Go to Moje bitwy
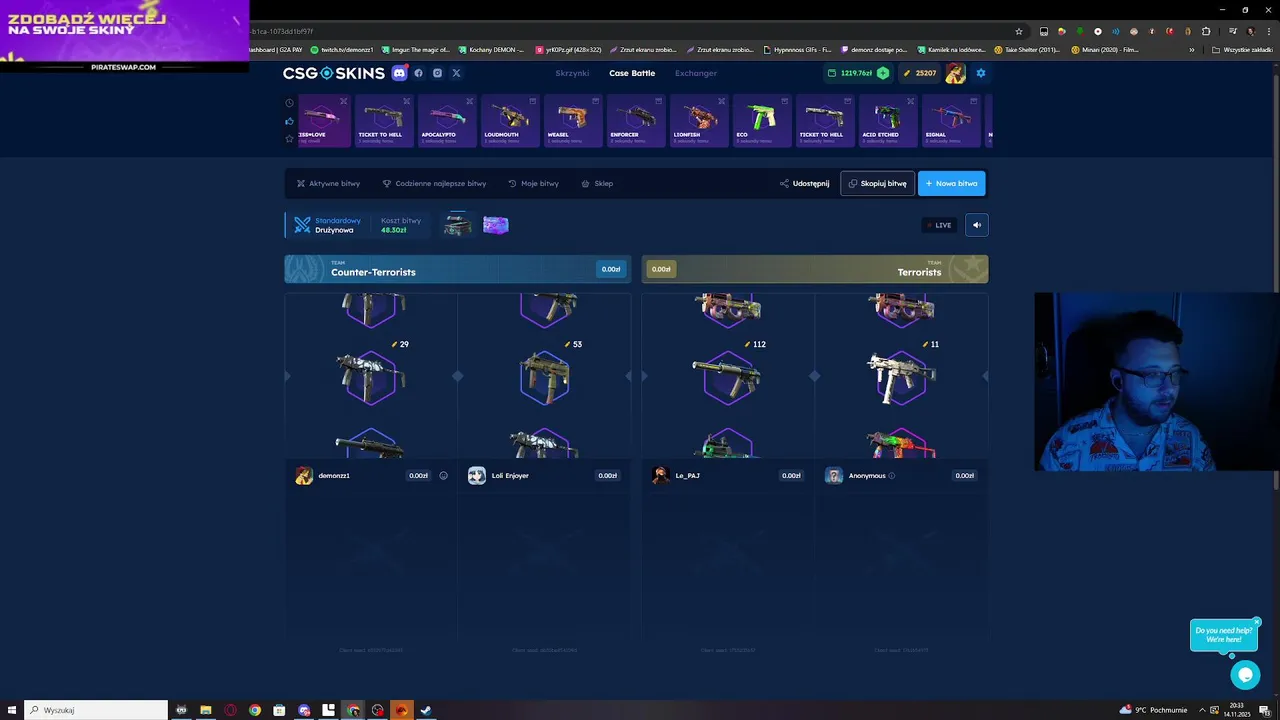1280x720 pixels. (533, 183)
